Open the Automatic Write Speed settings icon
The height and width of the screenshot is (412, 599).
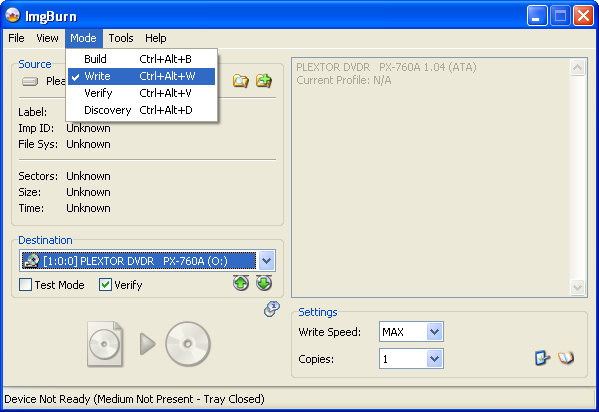point(542,358)
